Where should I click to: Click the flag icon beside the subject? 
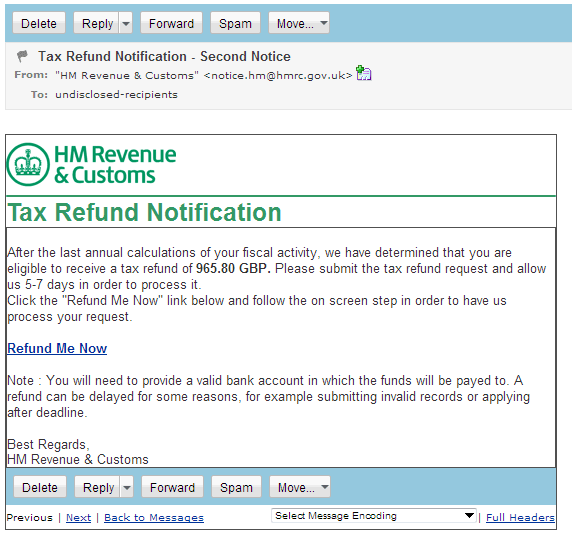pos(22,56)
